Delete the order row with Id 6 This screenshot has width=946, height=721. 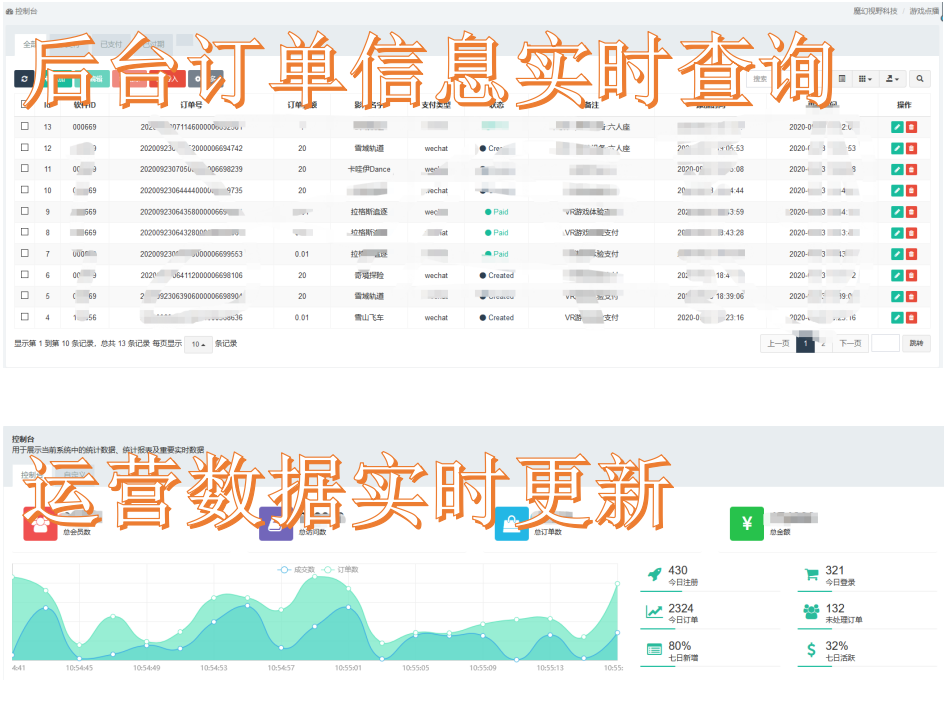click(911, 275)
